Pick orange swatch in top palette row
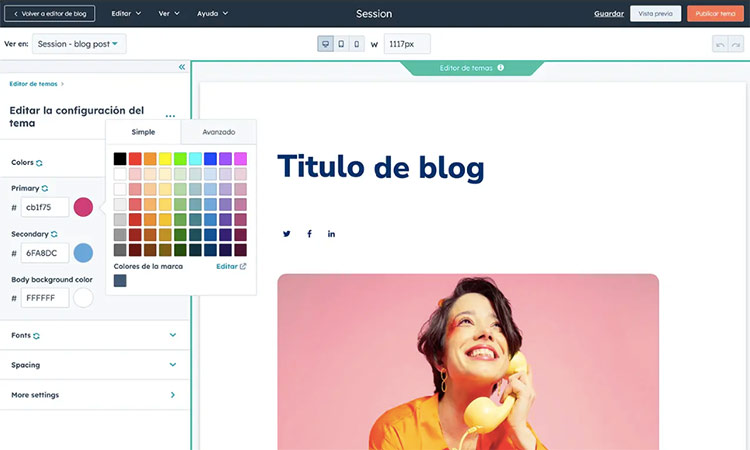This screenshot has height=450, width=750. [x=150, y=159]
